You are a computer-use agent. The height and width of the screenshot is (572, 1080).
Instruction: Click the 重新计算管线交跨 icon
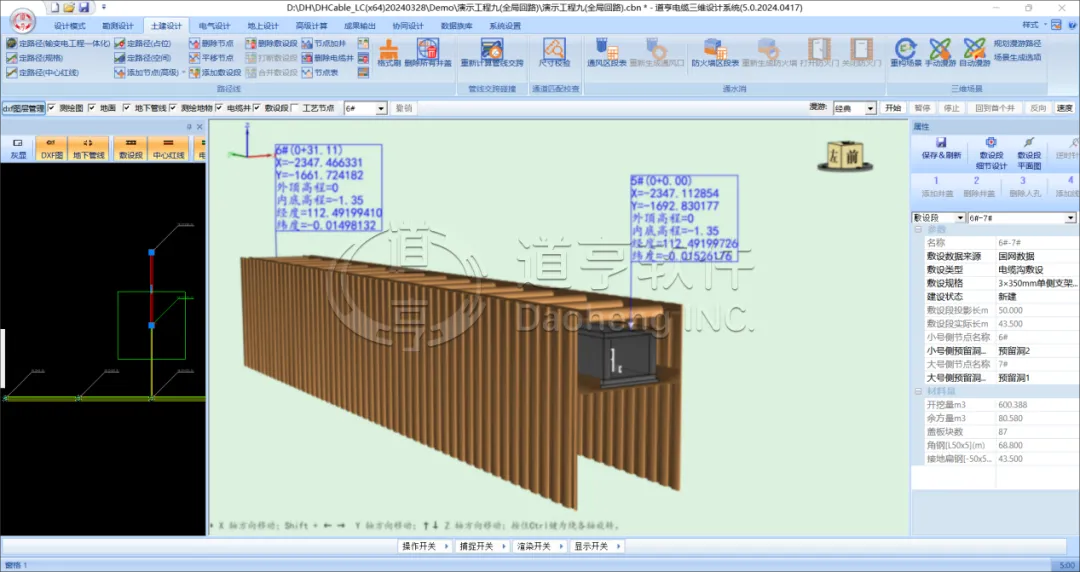pyautogui.click(x=491, y=50)
